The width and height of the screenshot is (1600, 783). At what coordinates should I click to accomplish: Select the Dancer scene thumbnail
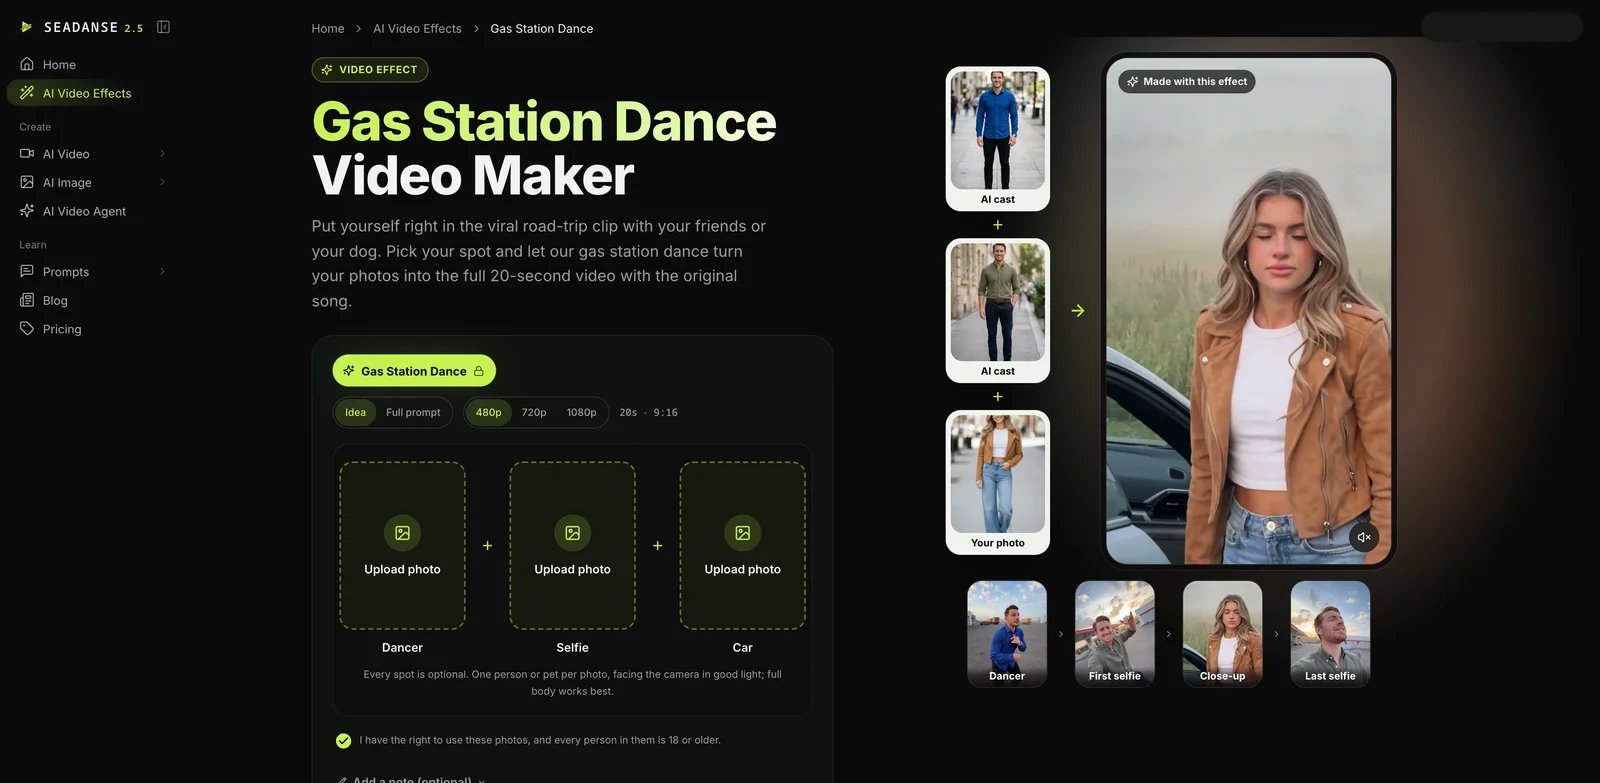1007,634
